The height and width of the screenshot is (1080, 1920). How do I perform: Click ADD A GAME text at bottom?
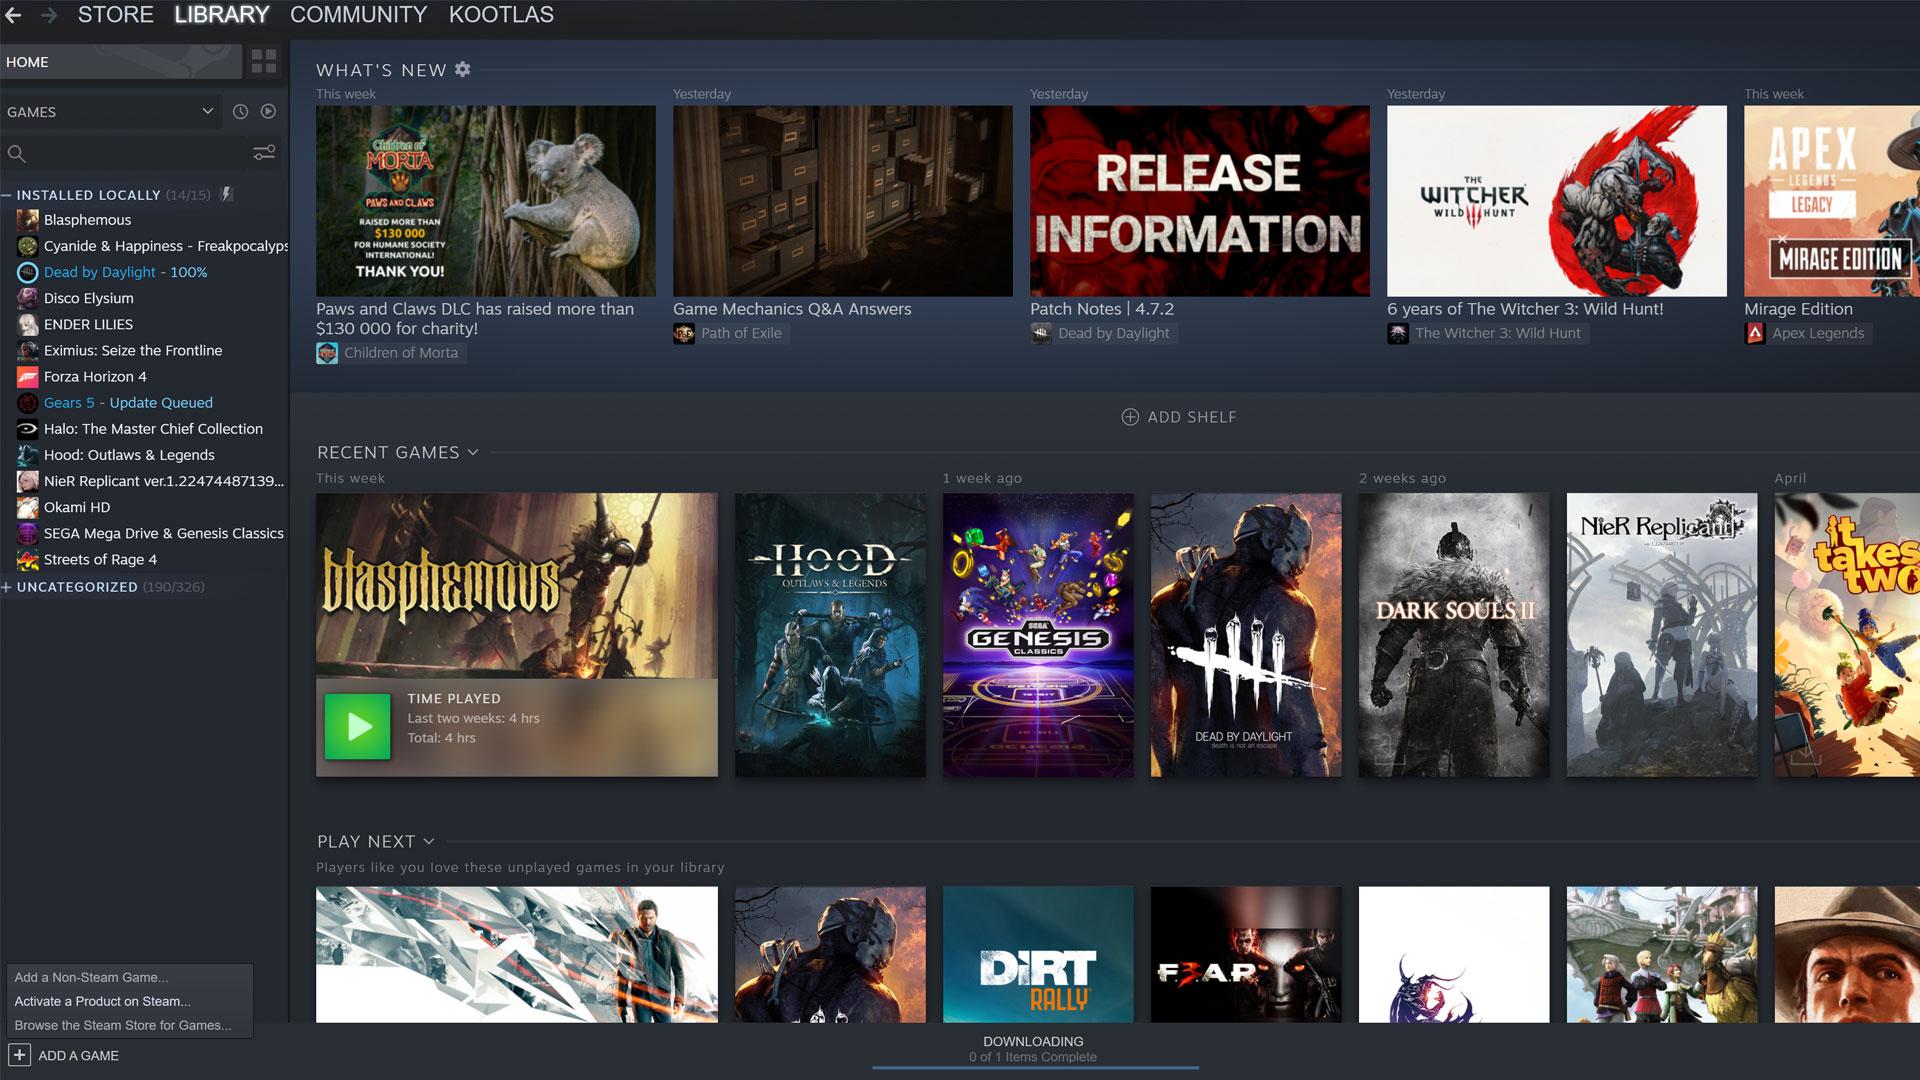[x=78, y=1056]
